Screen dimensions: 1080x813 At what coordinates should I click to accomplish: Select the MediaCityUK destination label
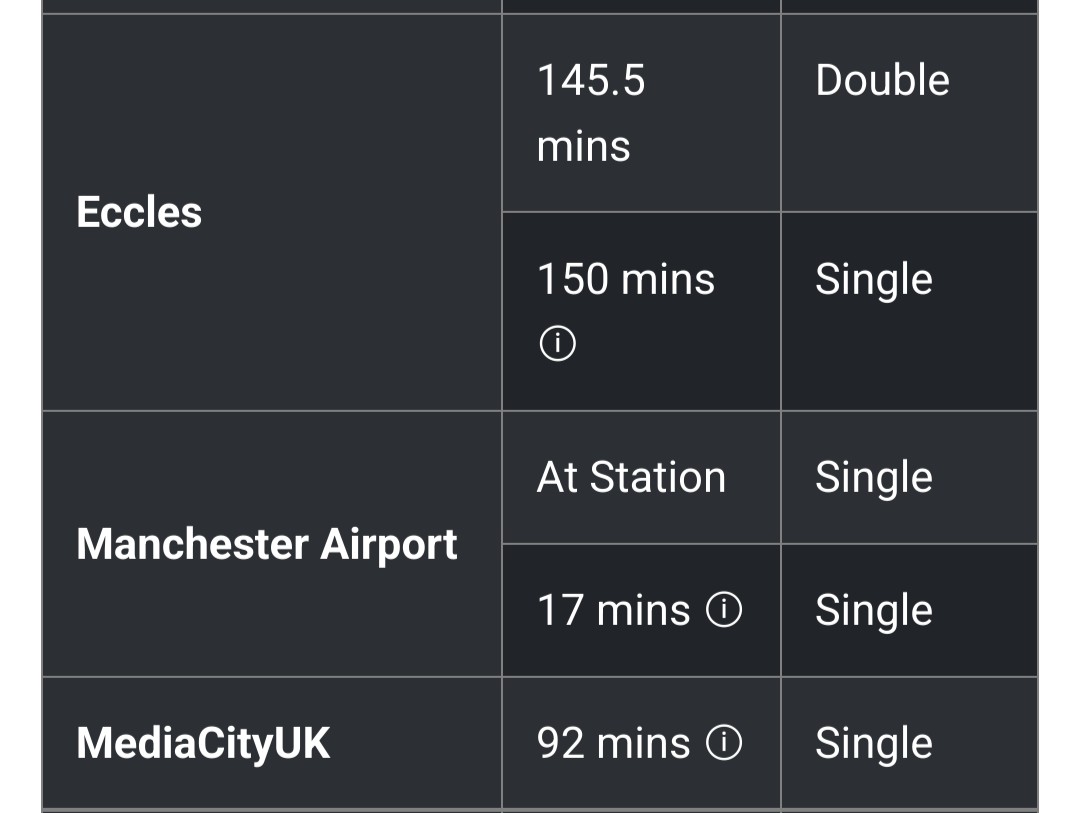[203, 743]
